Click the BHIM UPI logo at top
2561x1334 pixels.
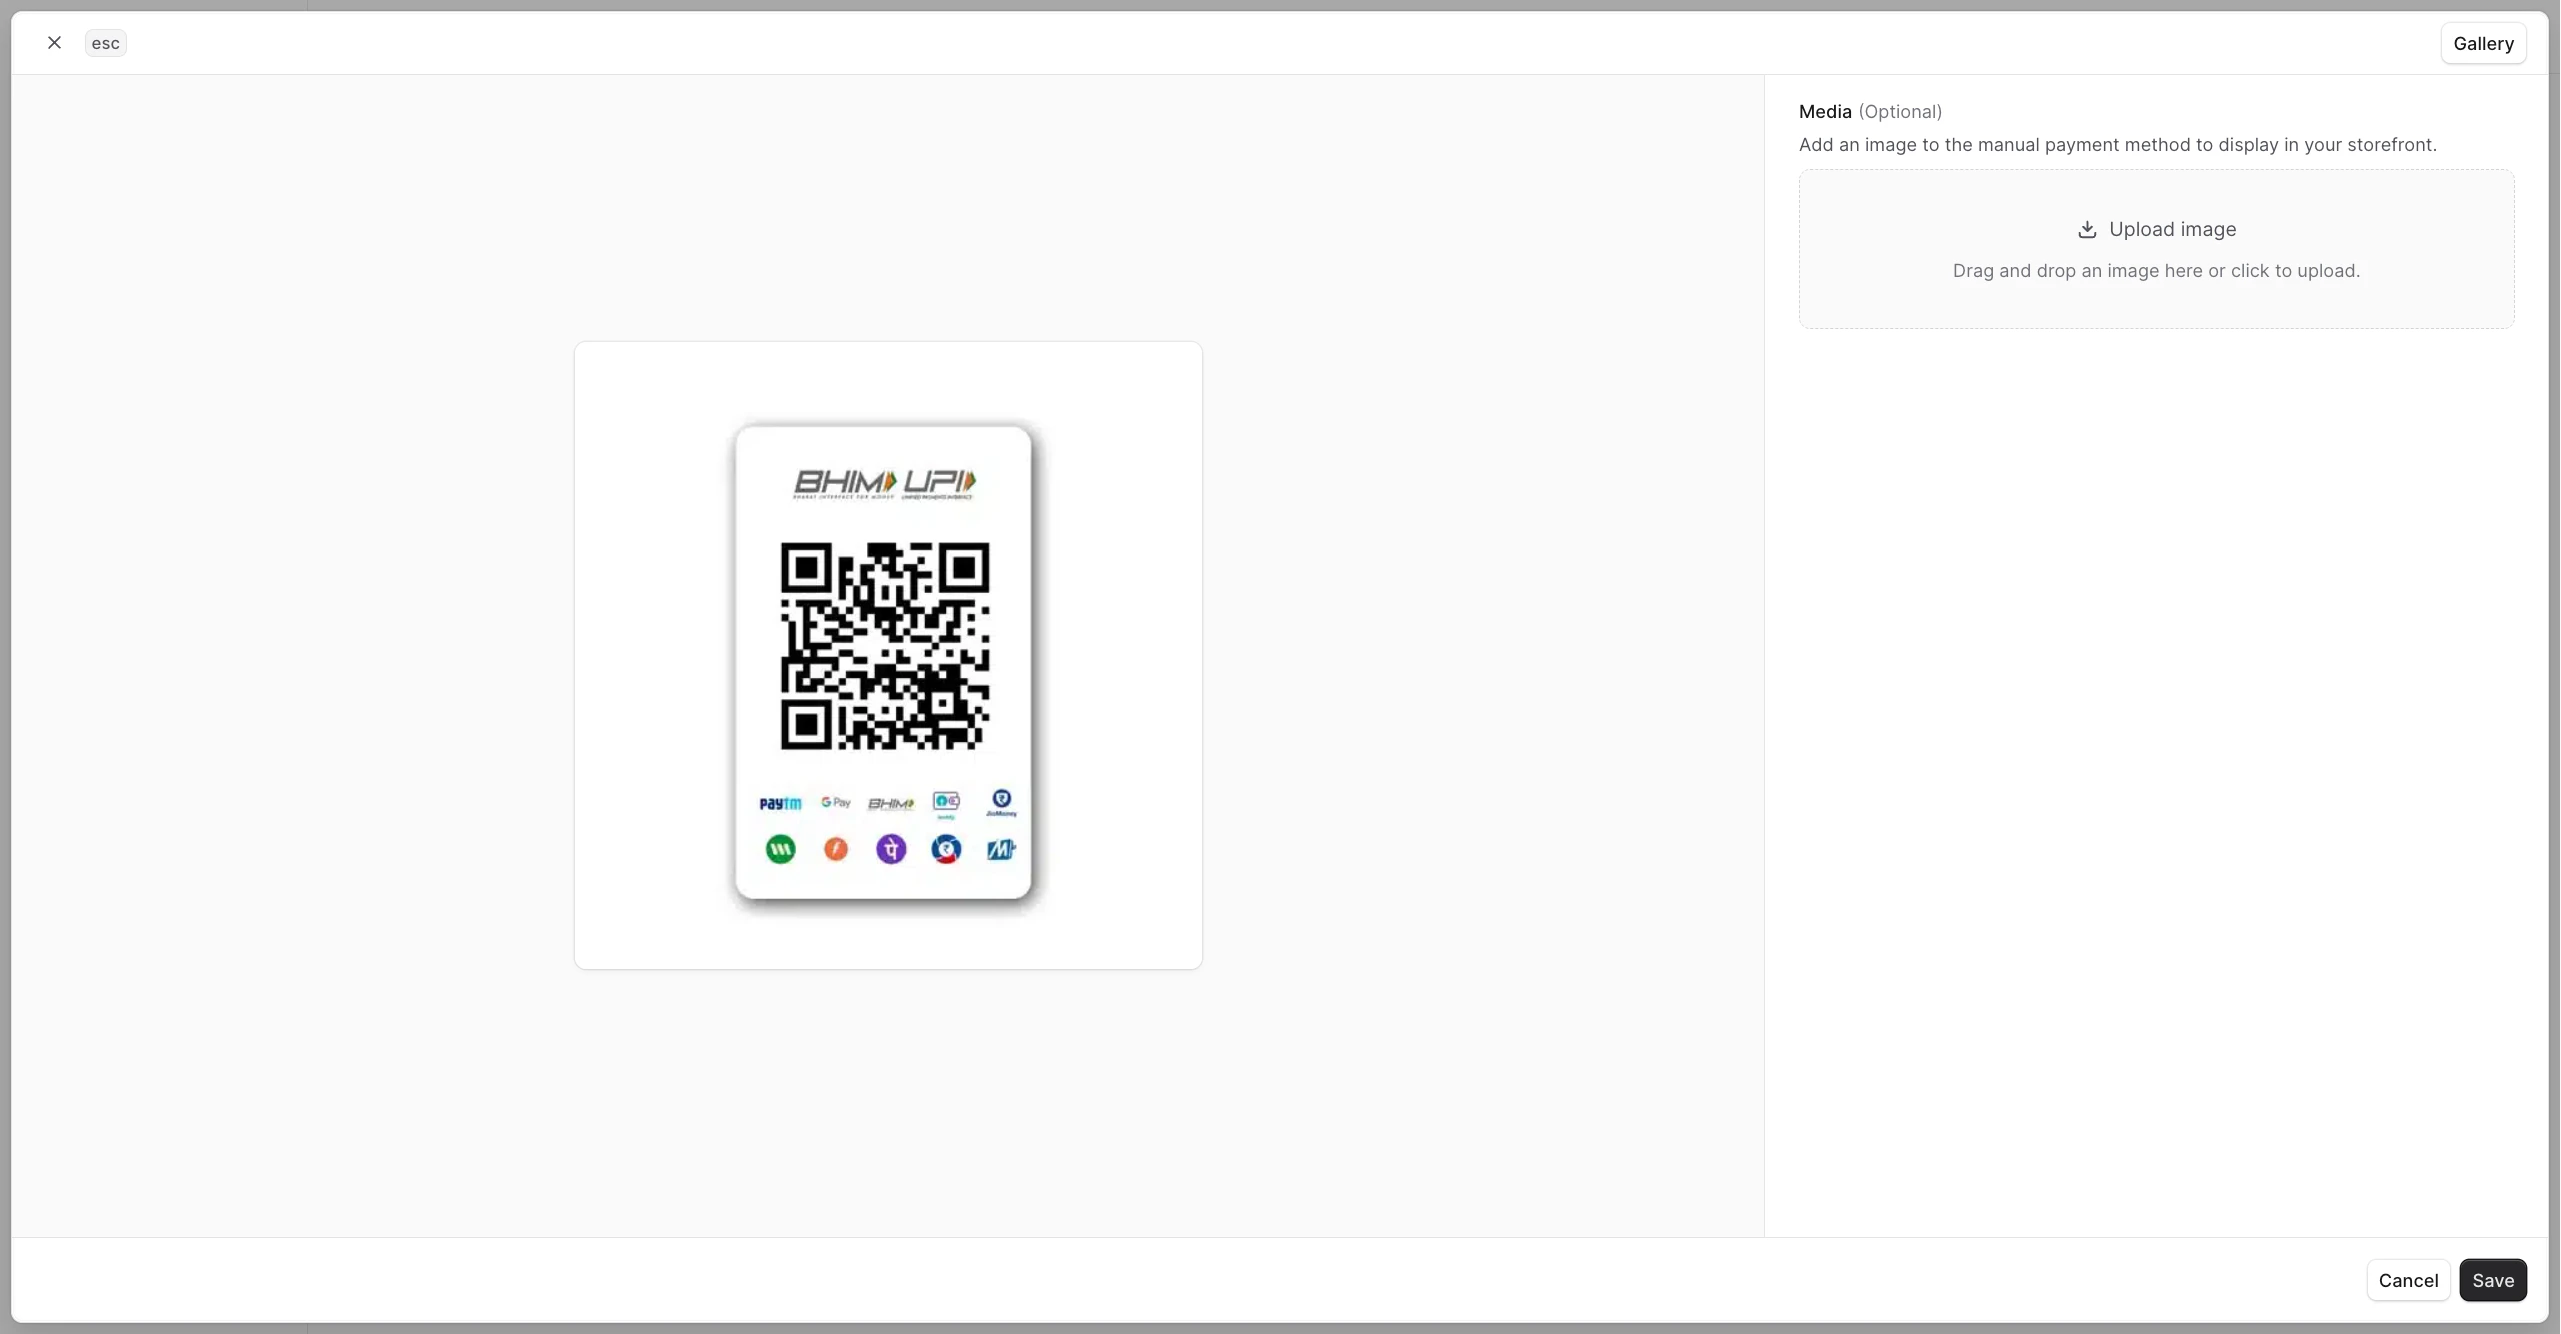884,484
